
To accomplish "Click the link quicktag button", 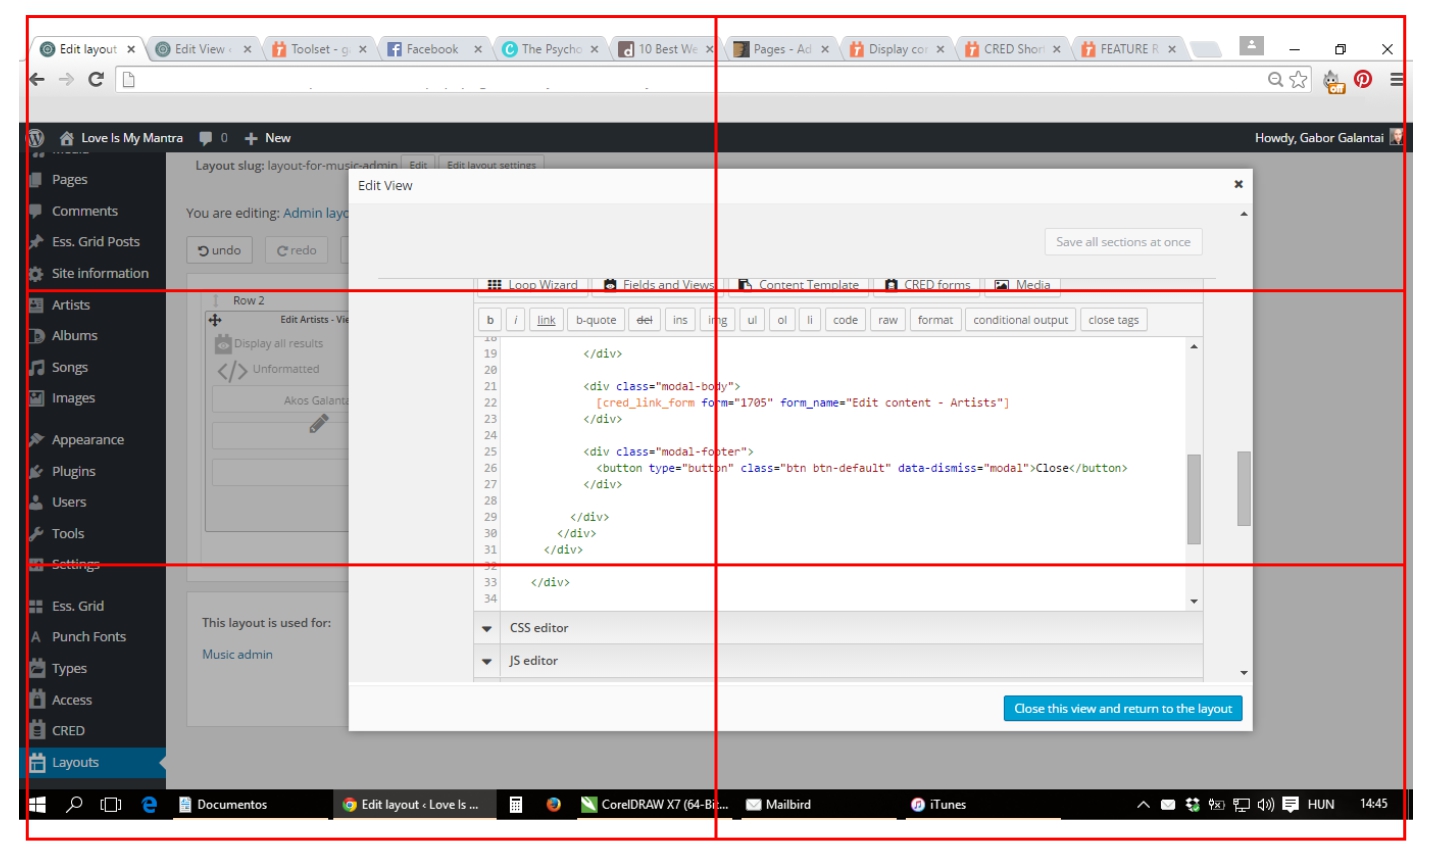I will [546, 320].
